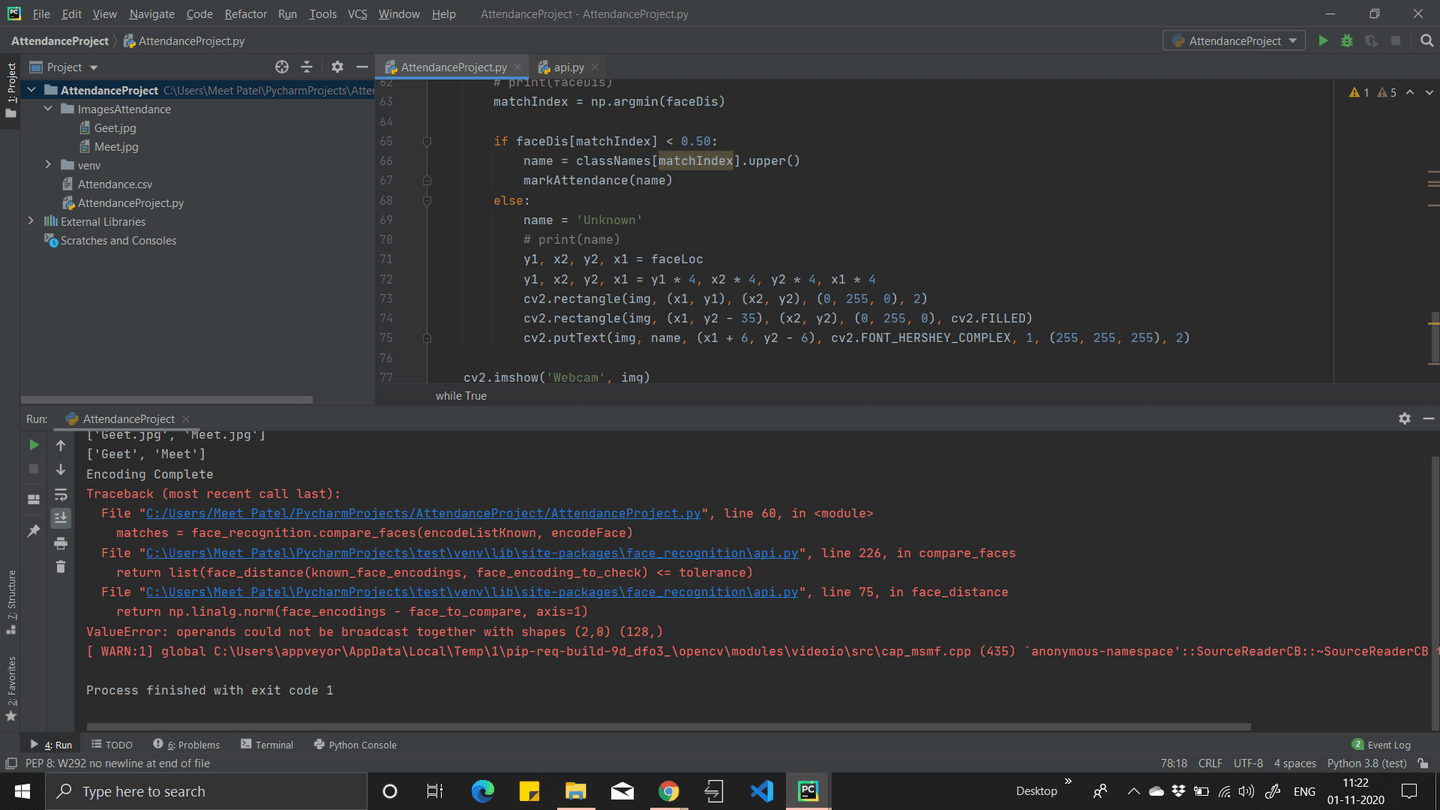Select Attendance.csv in project tree

click(x=107, y=184)
